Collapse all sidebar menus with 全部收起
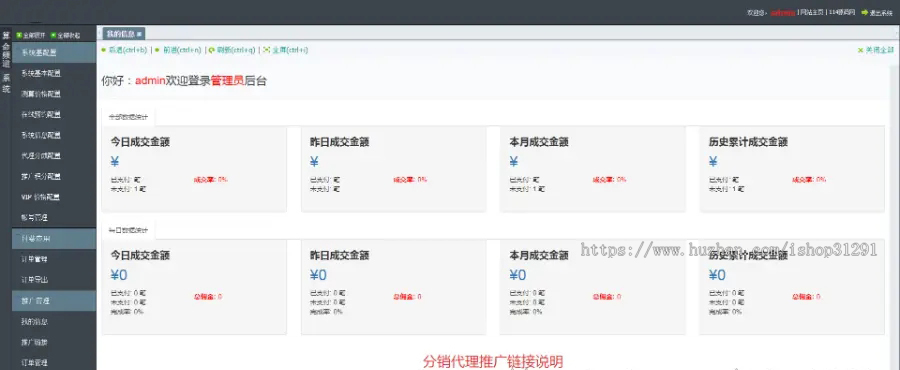Viewport: 900px width, 370px height. tap(65, 35)
